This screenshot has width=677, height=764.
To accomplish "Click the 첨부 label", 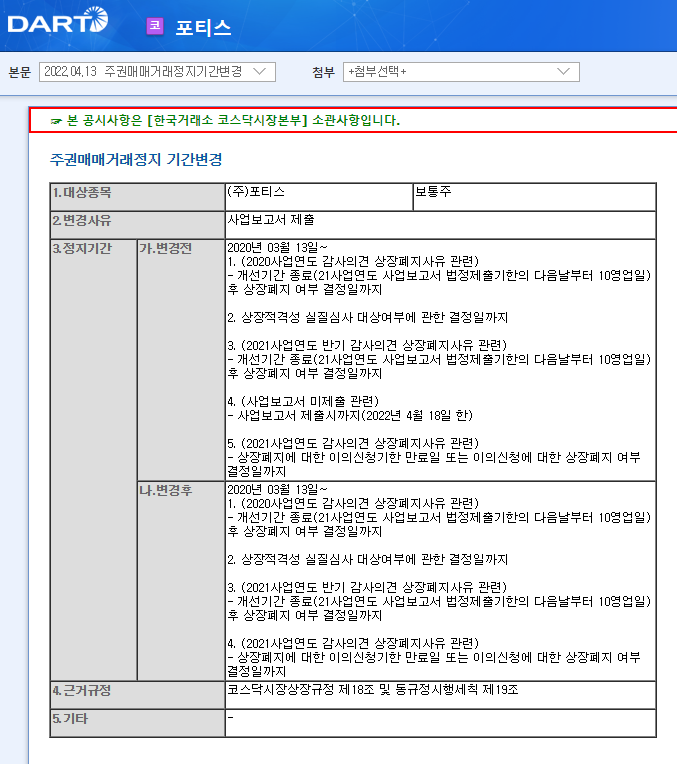I will click(324, 72).
